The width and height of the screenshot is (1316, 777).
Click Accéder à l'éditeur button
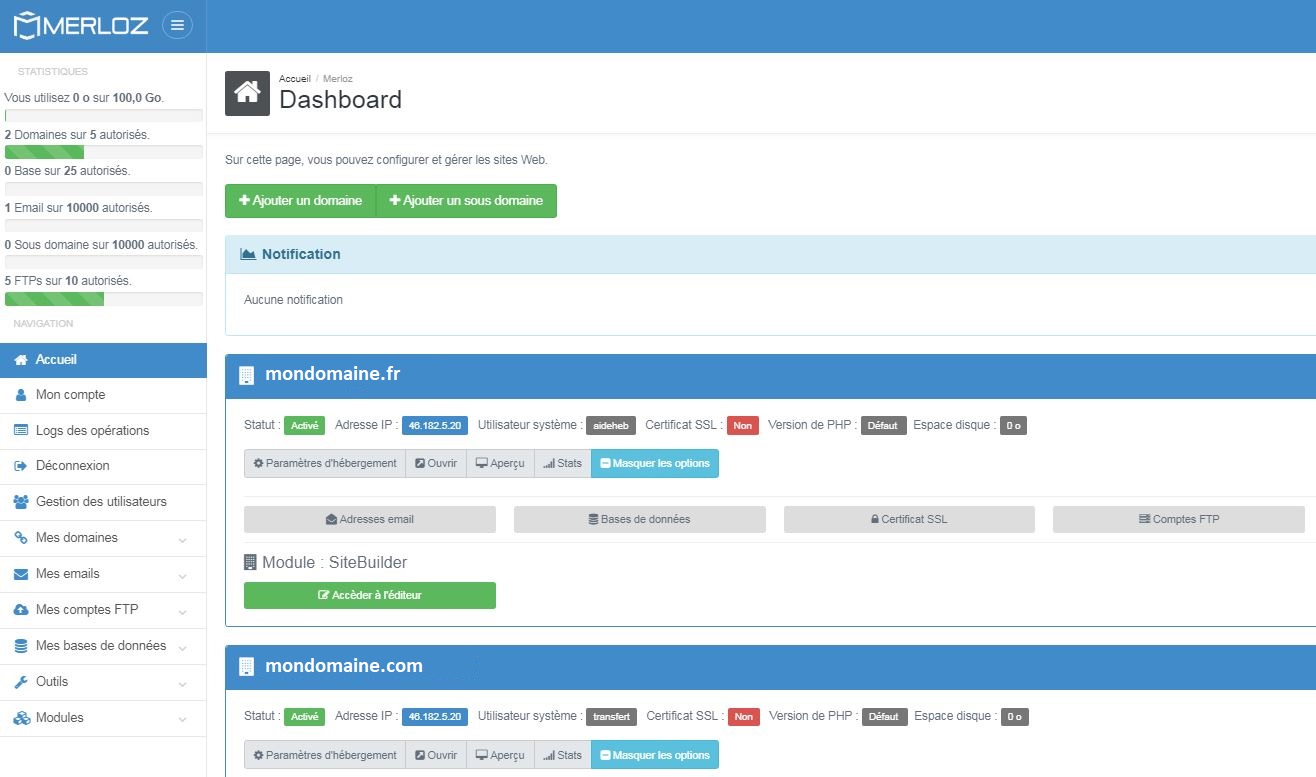pos(370,595)
